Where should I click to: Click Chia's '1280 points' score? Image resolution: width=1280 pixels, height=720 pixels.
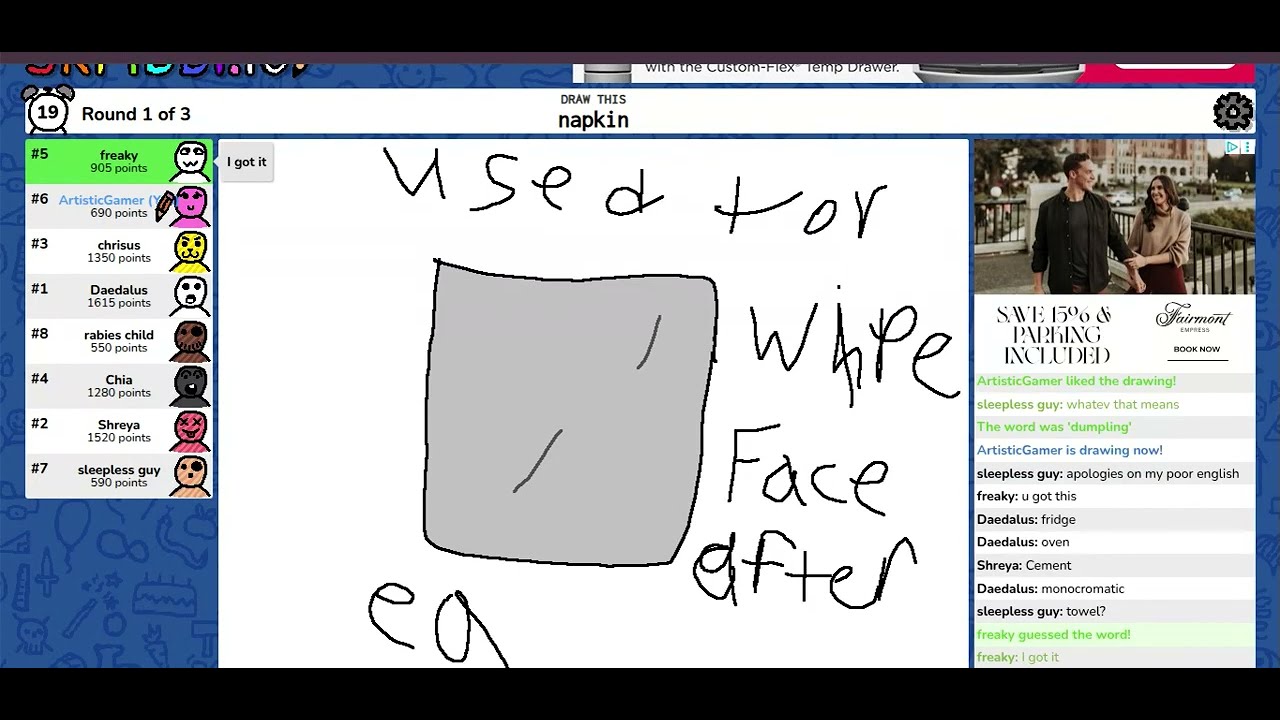pos(119,393)
